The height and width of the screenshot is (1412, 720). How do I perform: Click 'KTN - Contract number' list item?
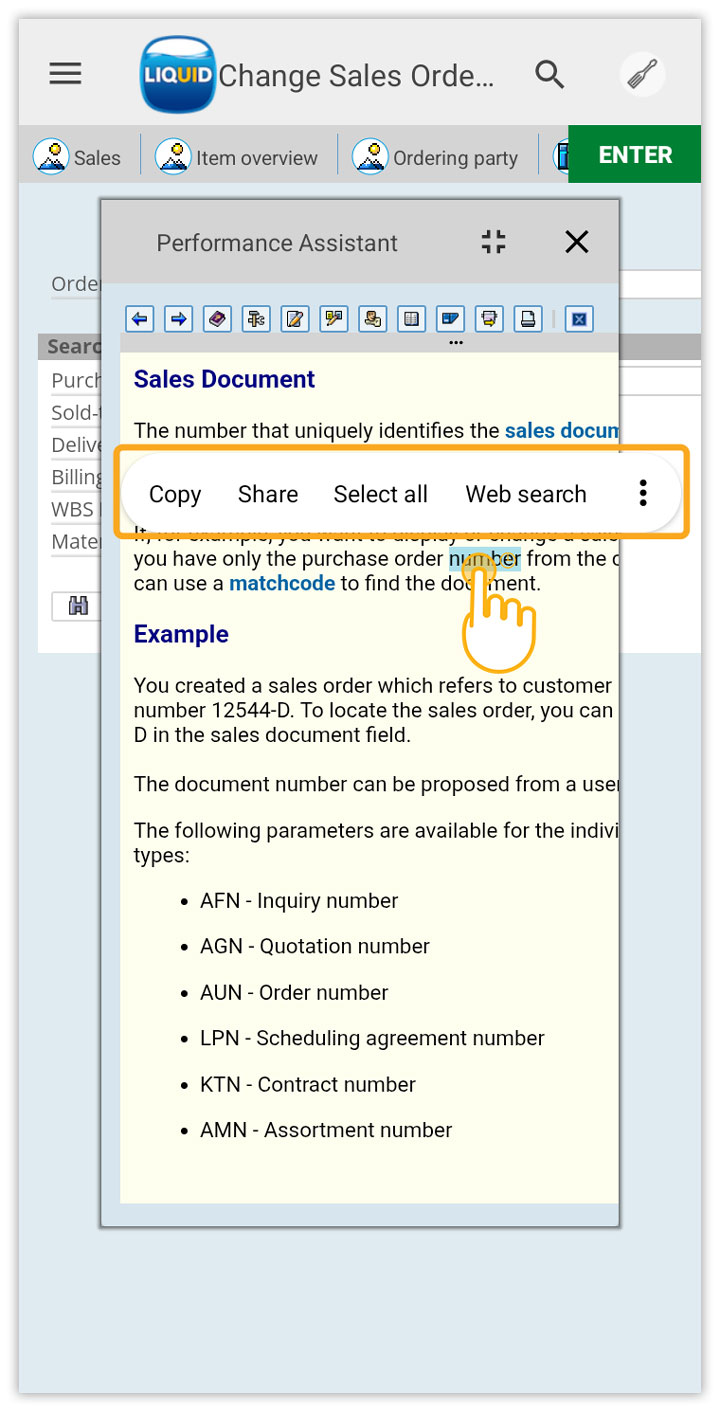click(308, 1085)
